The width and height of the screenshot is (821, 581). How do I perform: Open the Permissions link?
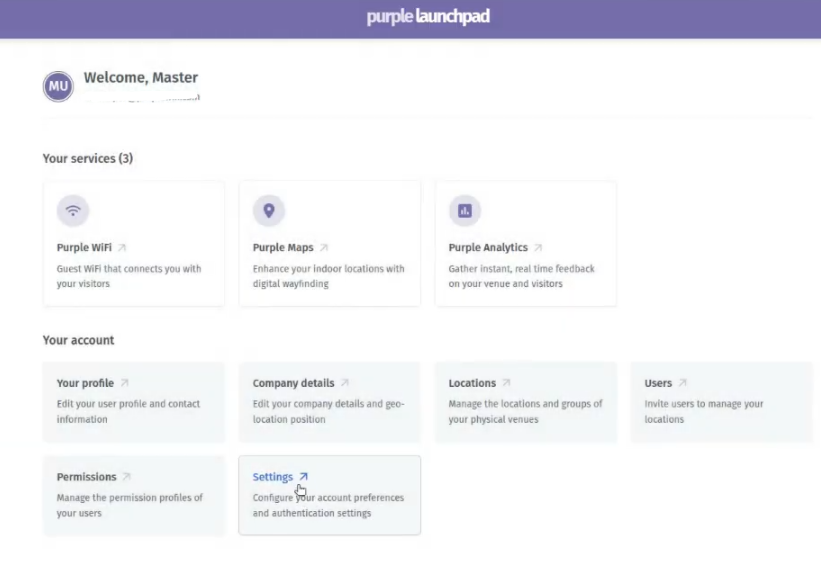[x=86, y=477]
